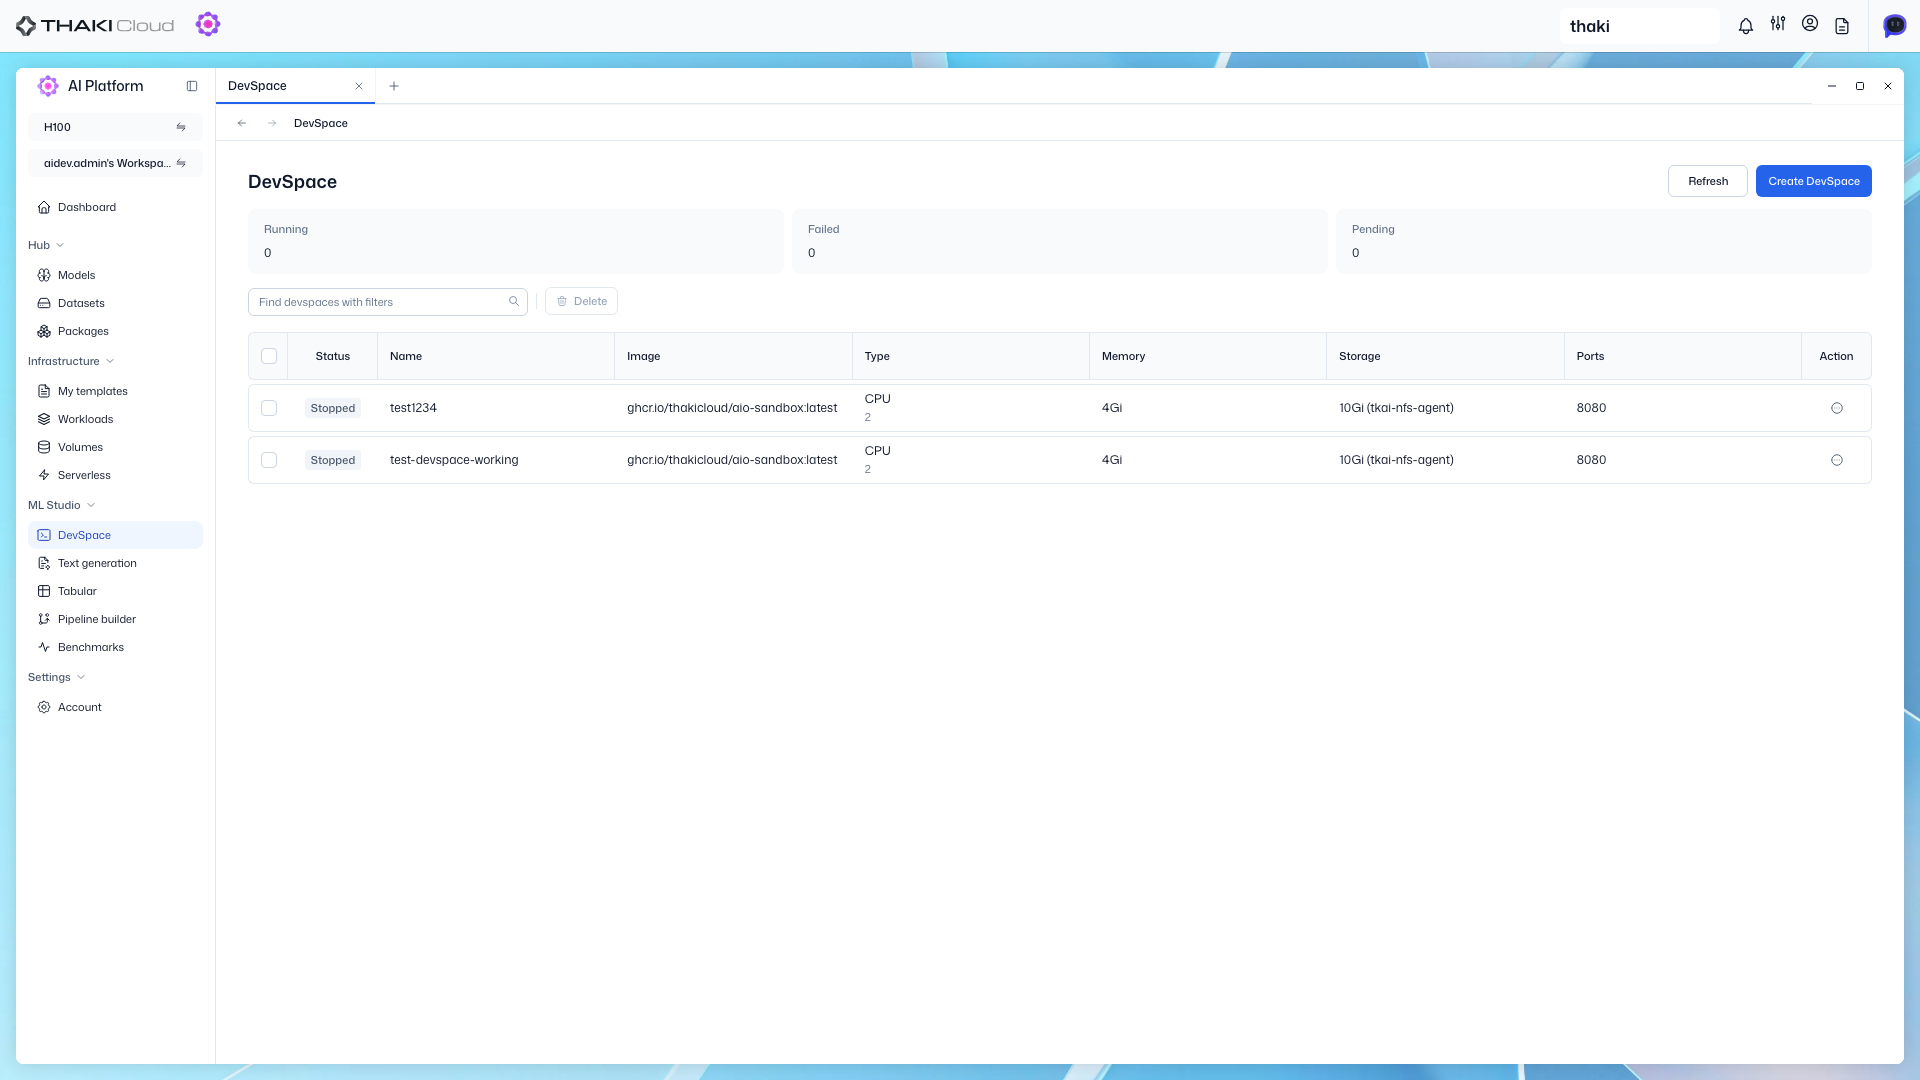The height and width of the screenshot is (1080, 1920).
Task: Click the Refresh button
Action: 1707,181
